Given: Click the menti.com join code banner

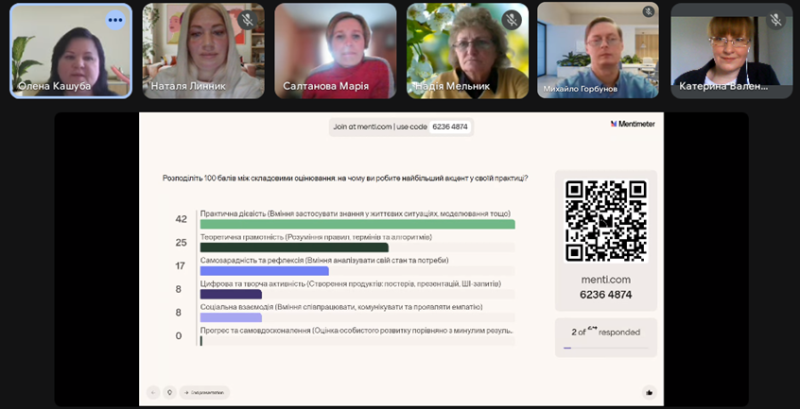Looking at the screenshot, I should (x=400, y=127).
